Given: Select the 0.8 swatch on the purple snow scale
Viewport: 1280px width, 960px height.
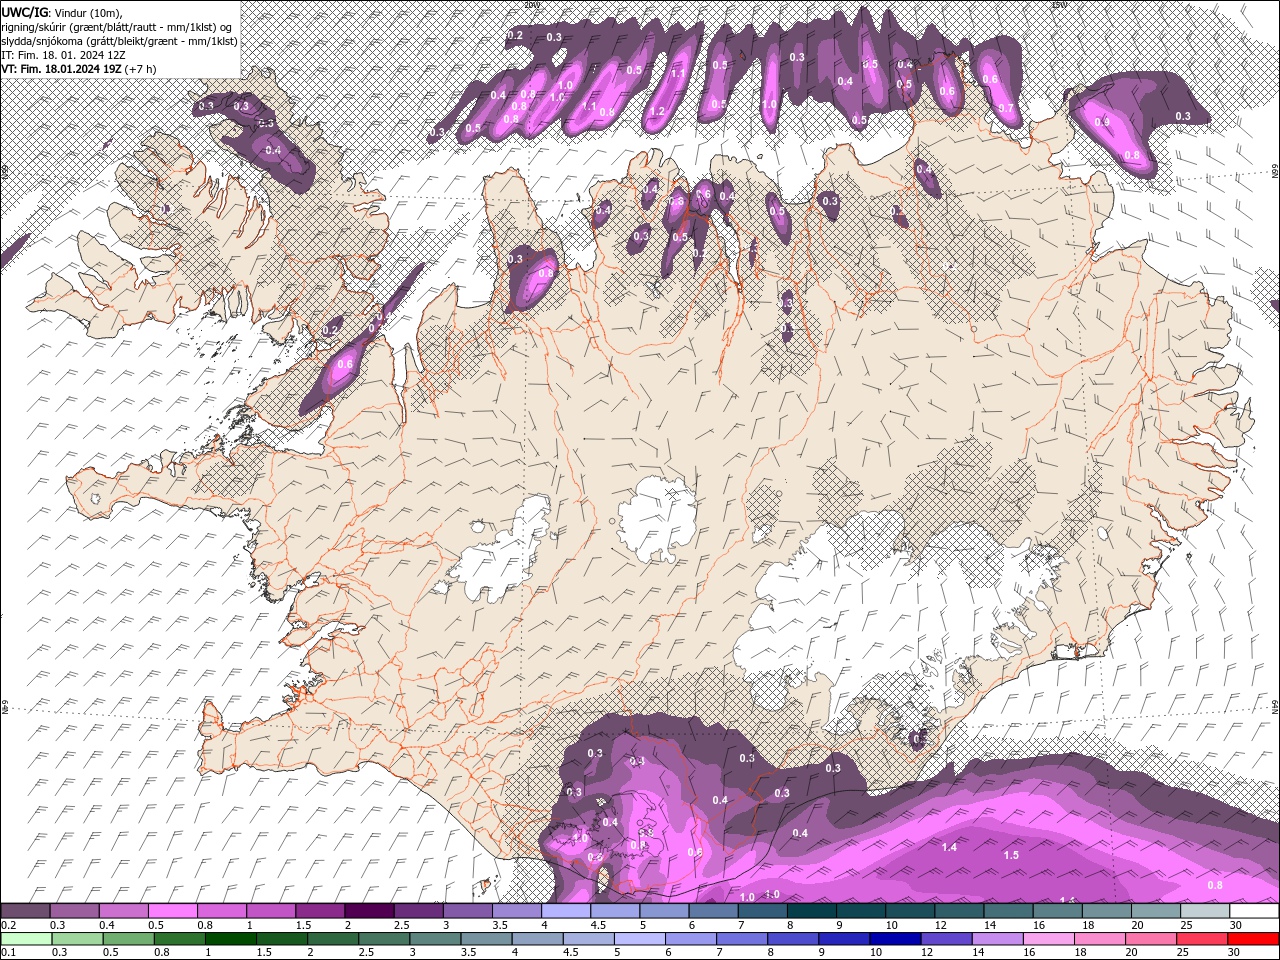Looking at the screenshot, I should 221,911.
